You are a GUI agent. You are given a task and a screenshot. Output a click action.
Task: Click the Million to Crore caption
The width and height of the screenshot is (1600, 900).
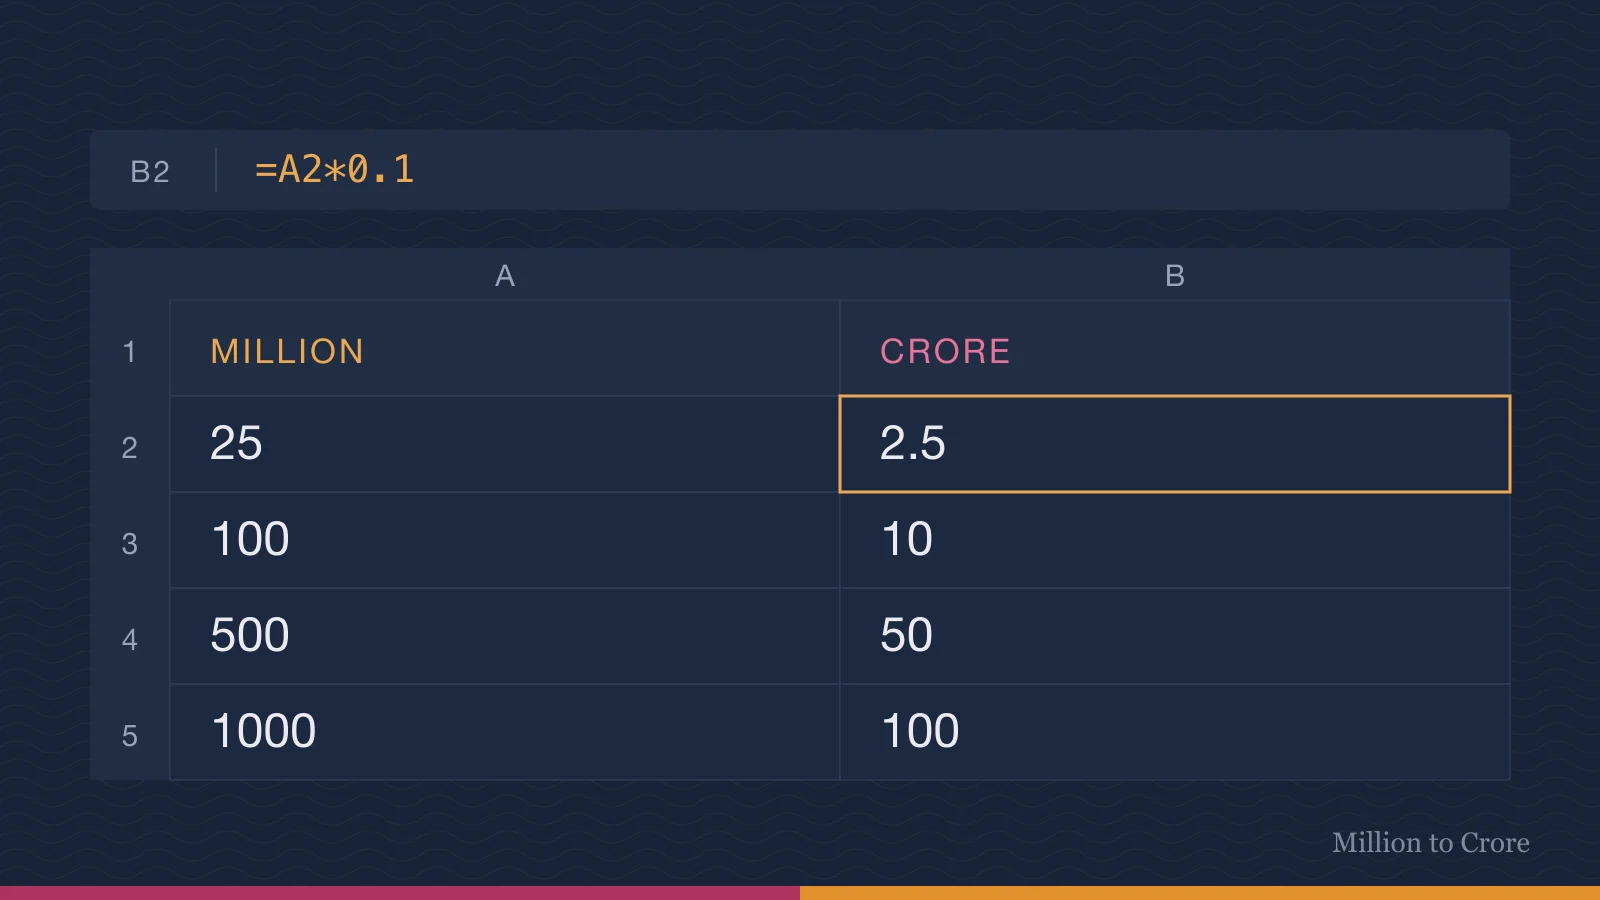click(1431, 843)
